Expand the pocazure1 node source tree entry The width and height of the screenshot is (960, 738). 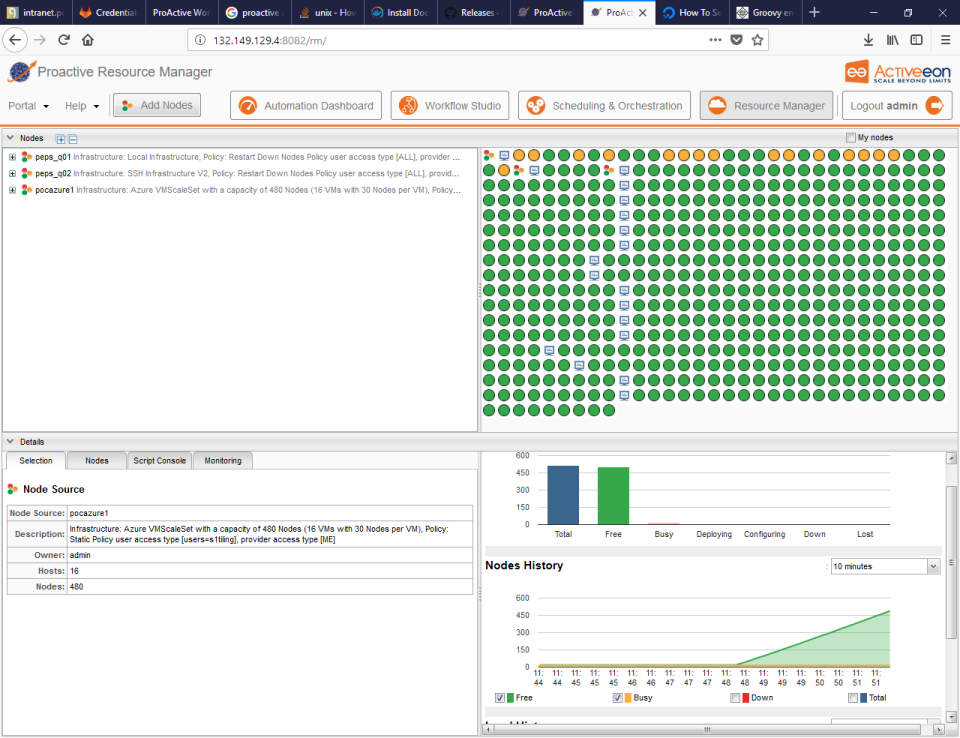(x=10, y=190)
